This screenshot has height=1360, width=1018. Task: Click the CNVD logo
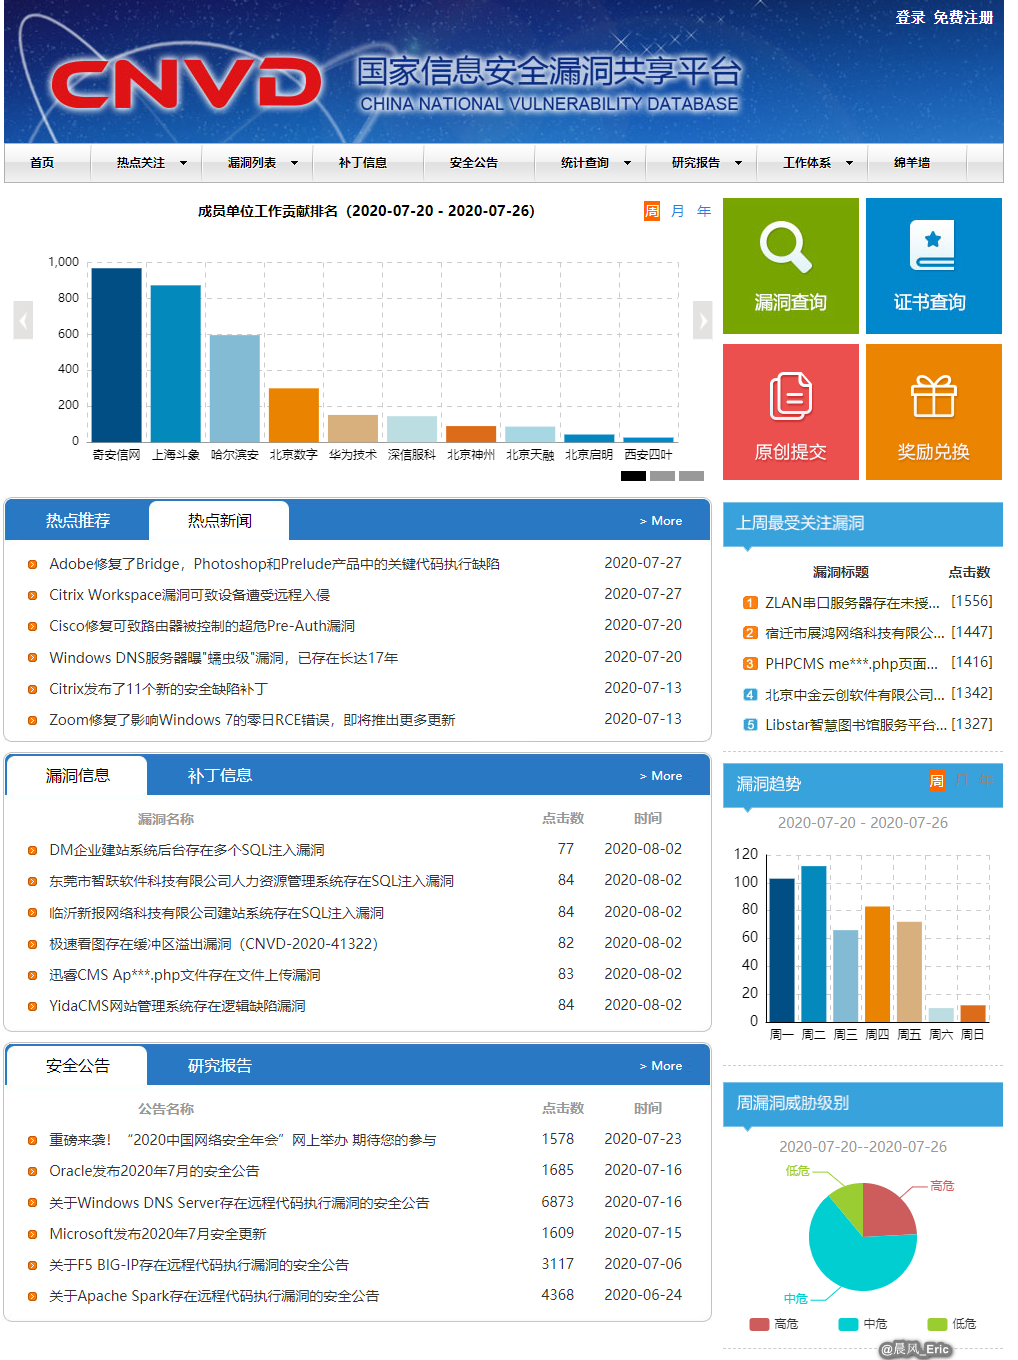click(185, 83)
